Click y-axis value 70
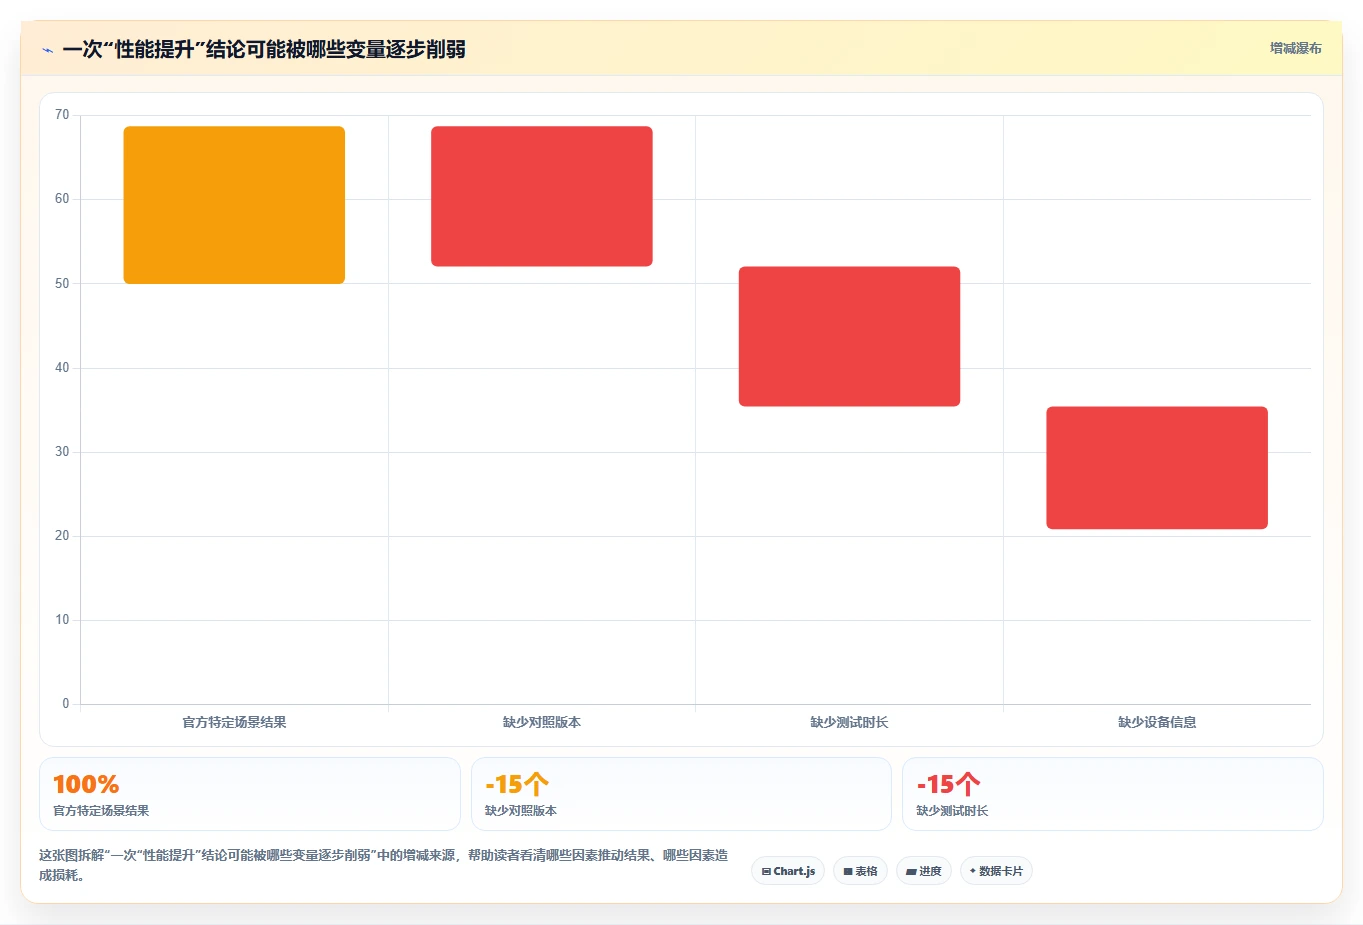1363x925 pixels. [62, 115]
